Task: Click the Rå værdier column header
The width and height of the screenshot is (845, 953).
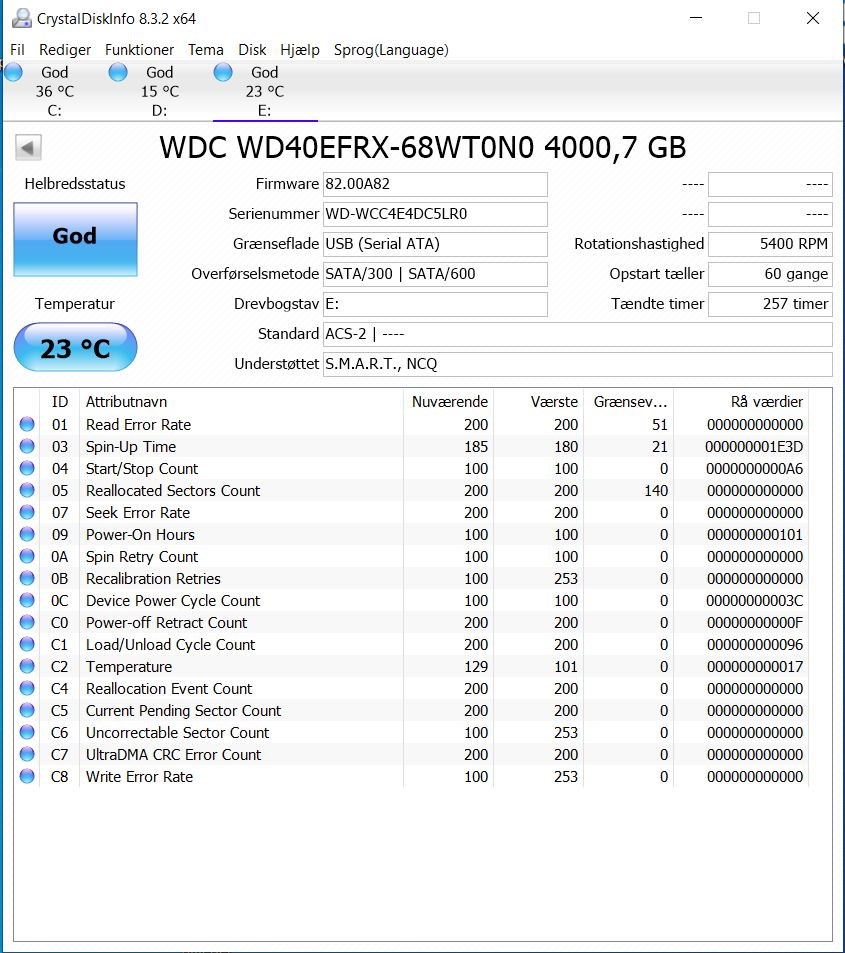Action: click(x=741, y=402)
